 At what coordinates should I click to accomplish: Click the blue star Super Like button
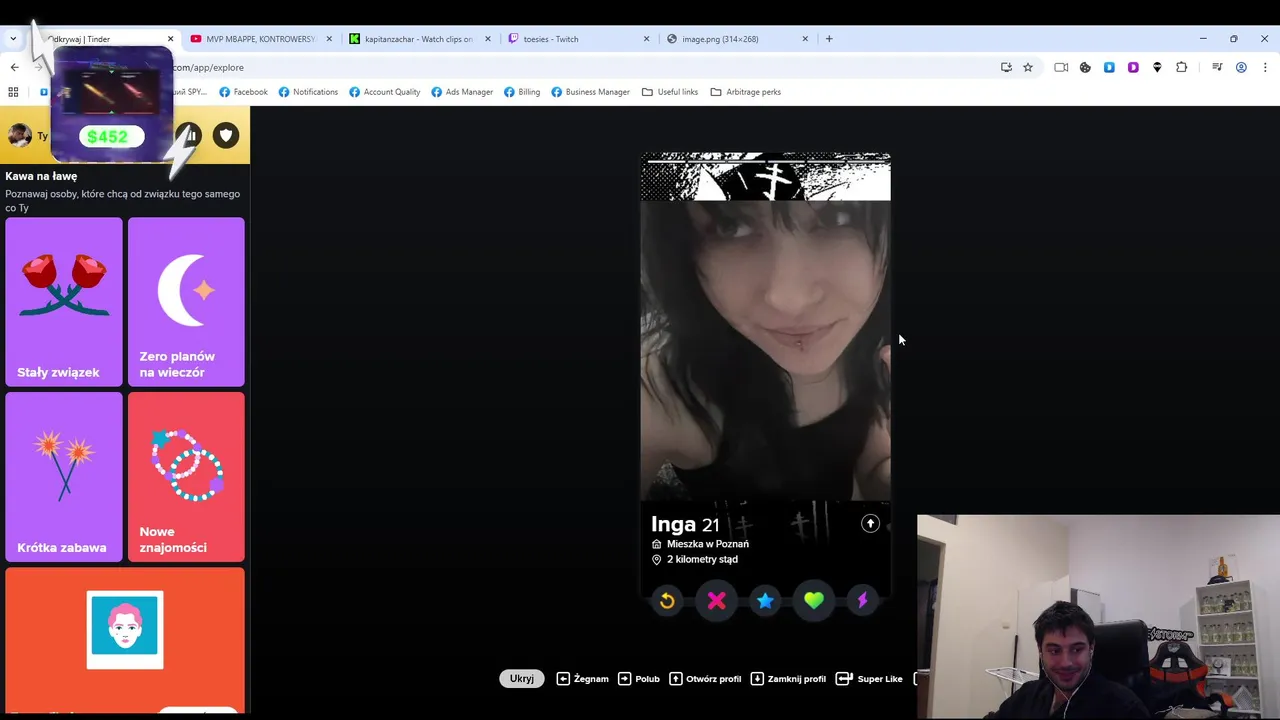(x=765, y=600)
